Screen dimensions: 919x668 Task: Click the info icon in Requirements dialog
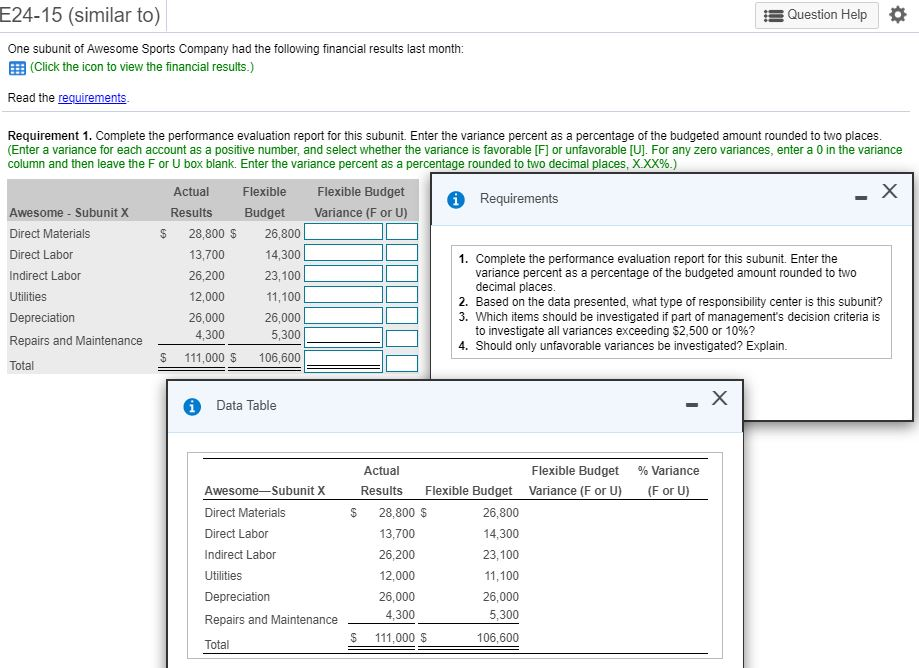tap(455, 200)
